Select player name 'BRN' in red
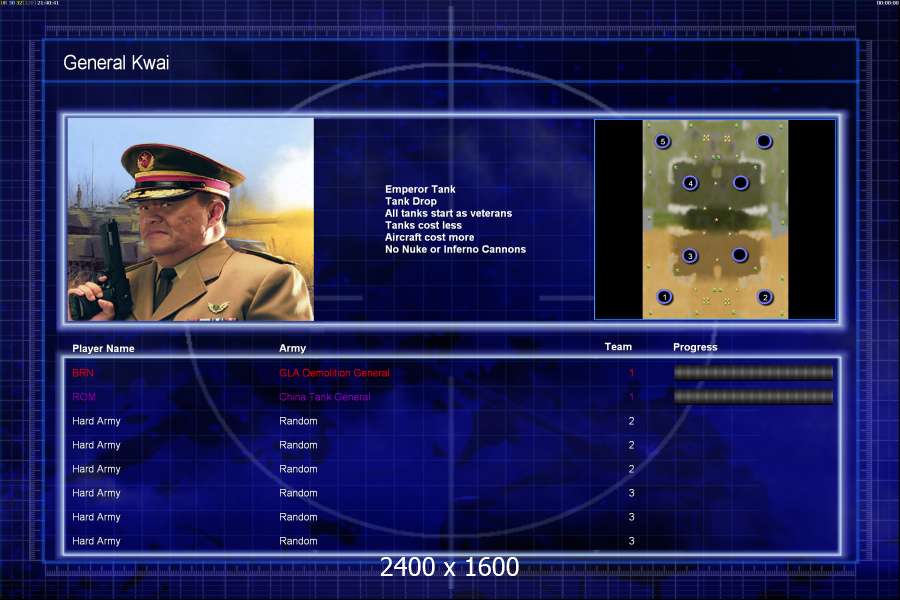Image resolution: width=900 pixels, height=600 pixels. point(83,373)
